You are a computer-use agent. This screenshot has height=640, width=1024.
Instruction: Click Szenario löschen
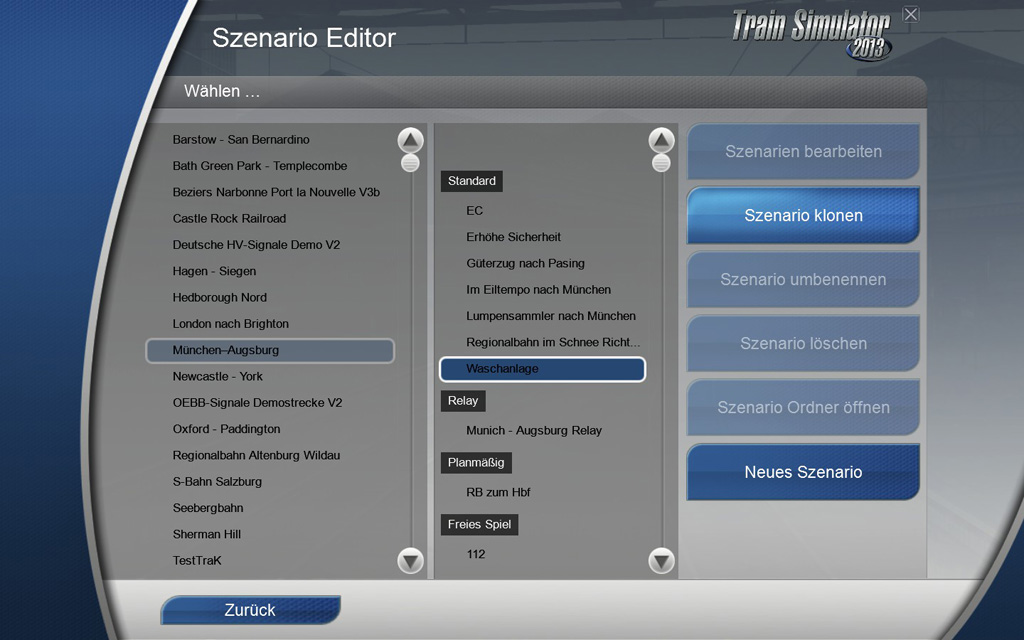[x=803, y=344]
